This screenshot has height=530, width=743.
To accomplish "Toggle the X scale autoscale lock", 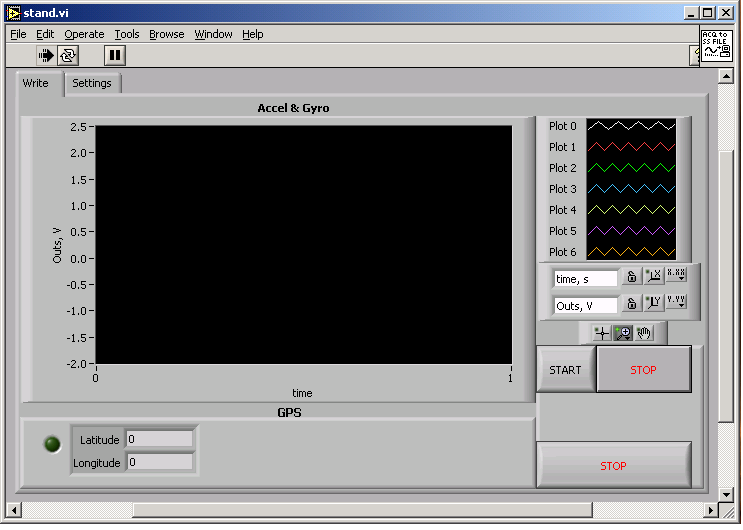I will 632,276.
